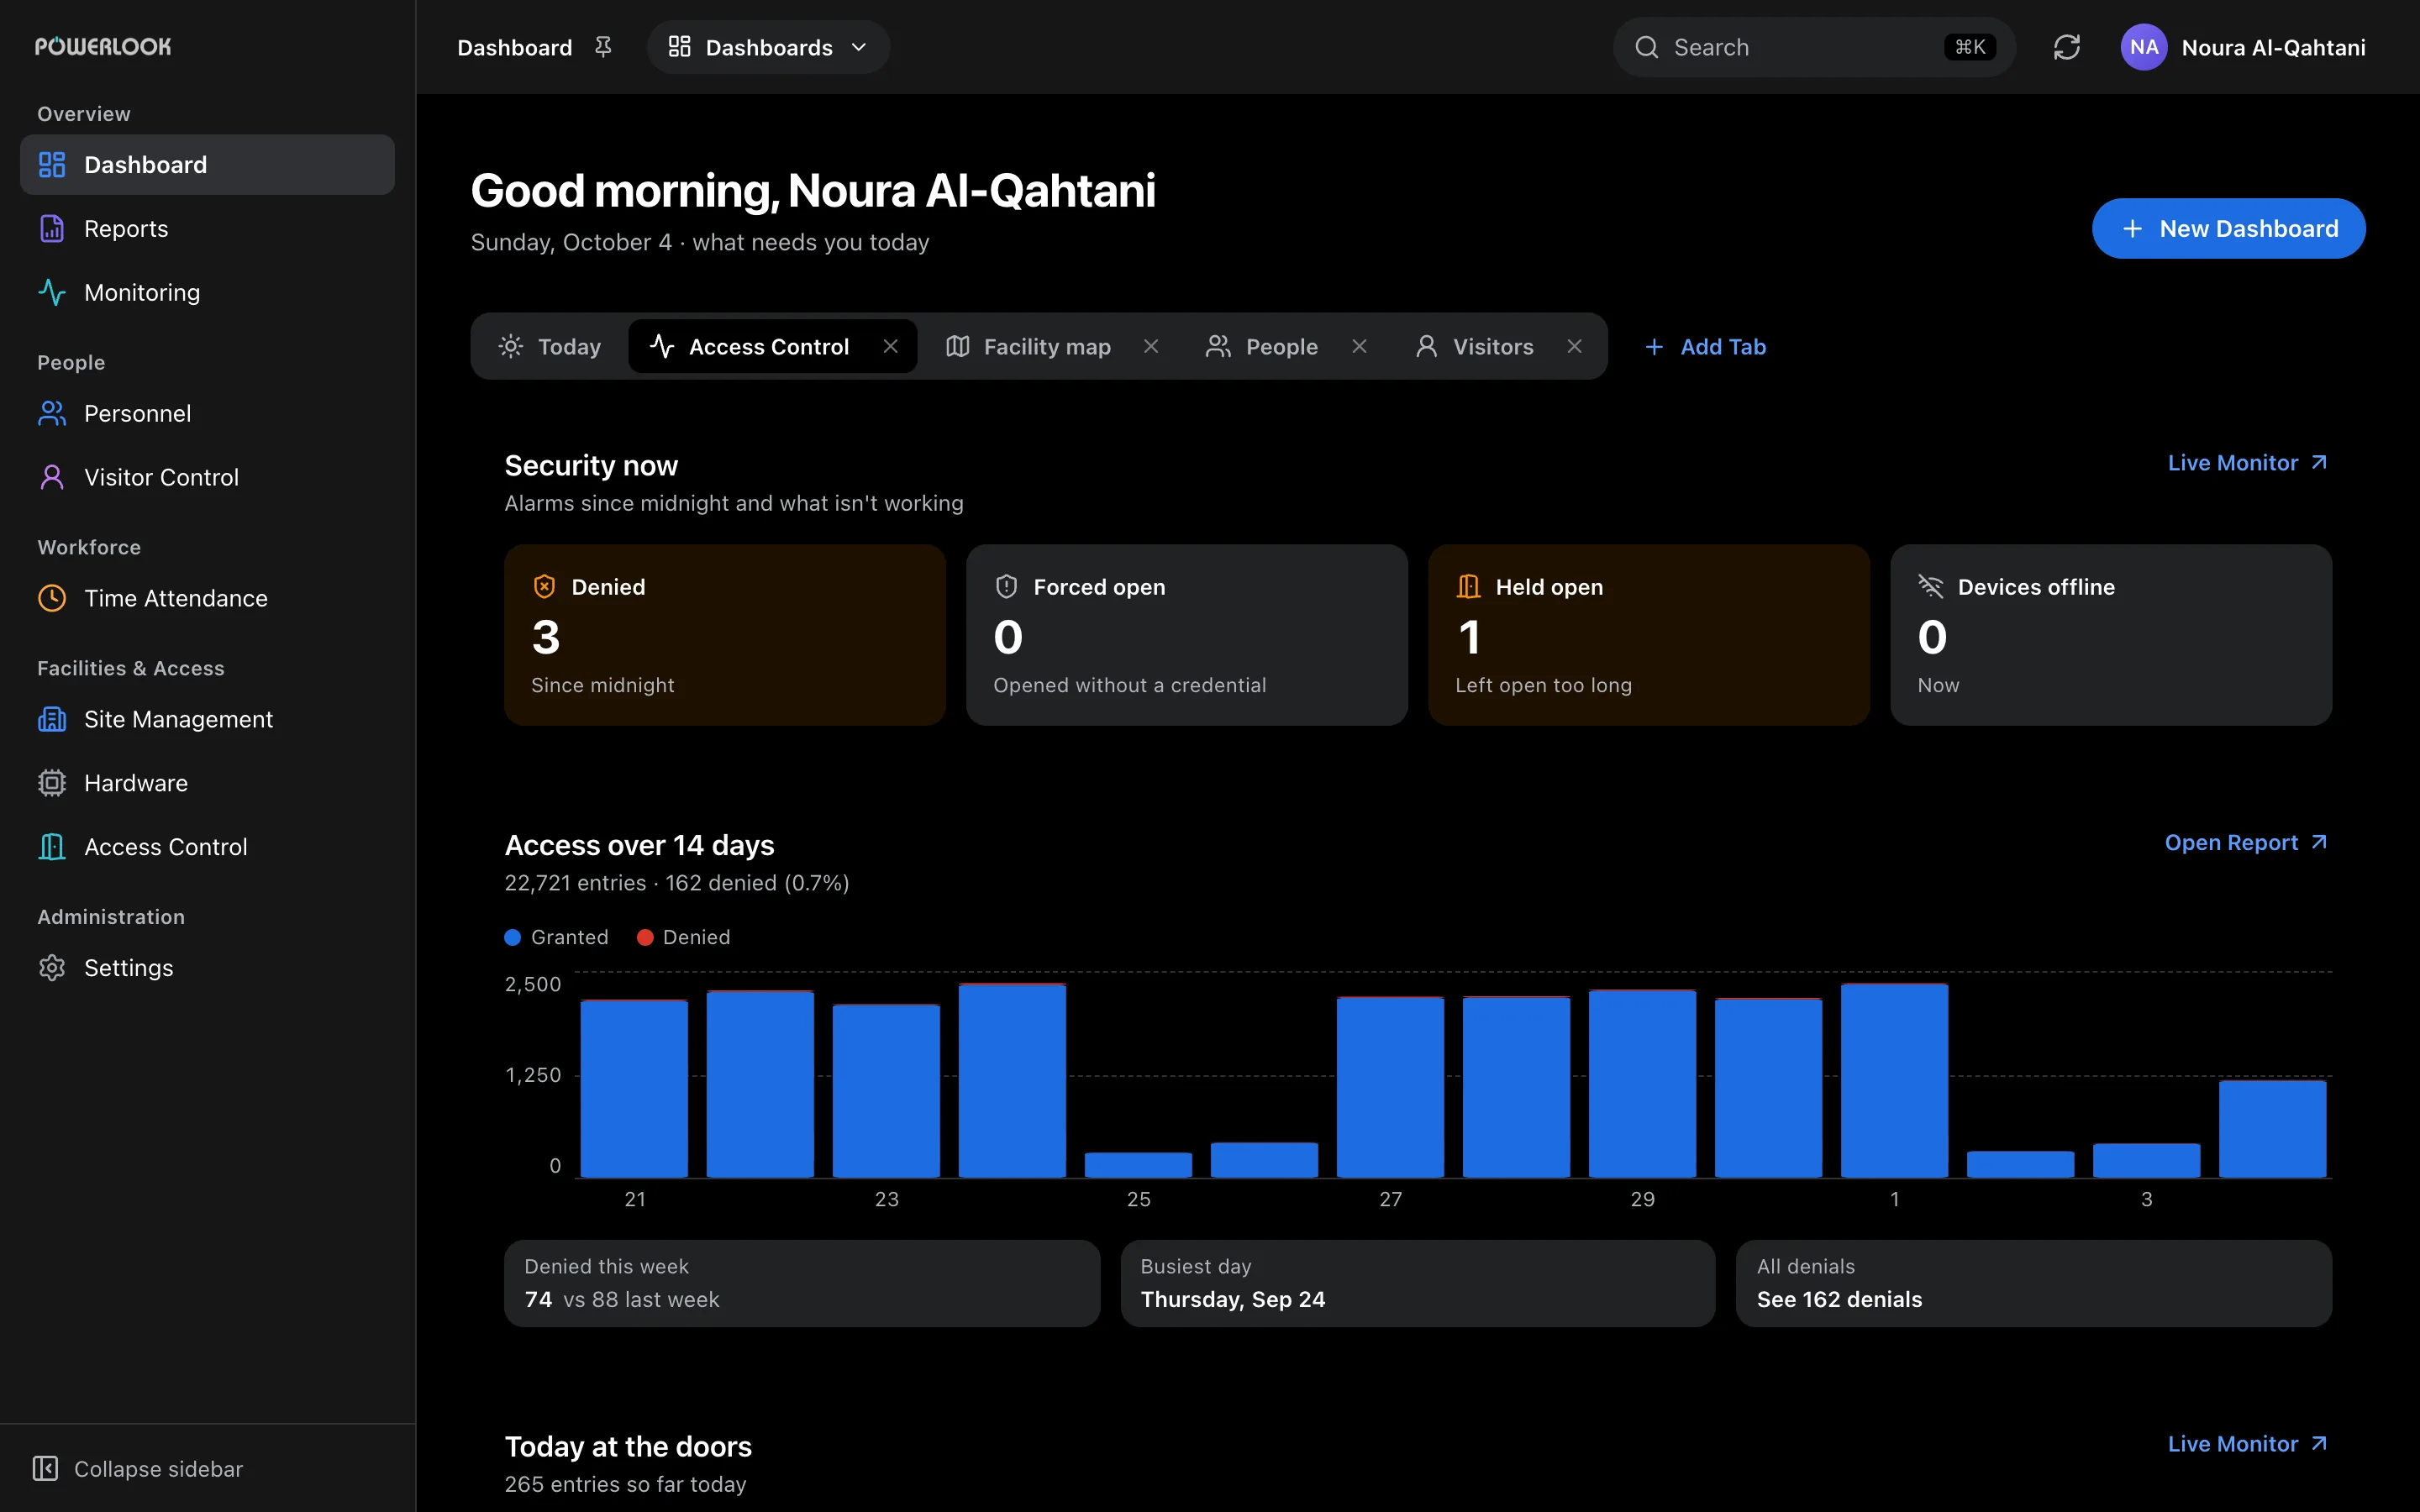
Task: Open the Denied this week card
Action: pos(802,1284)
